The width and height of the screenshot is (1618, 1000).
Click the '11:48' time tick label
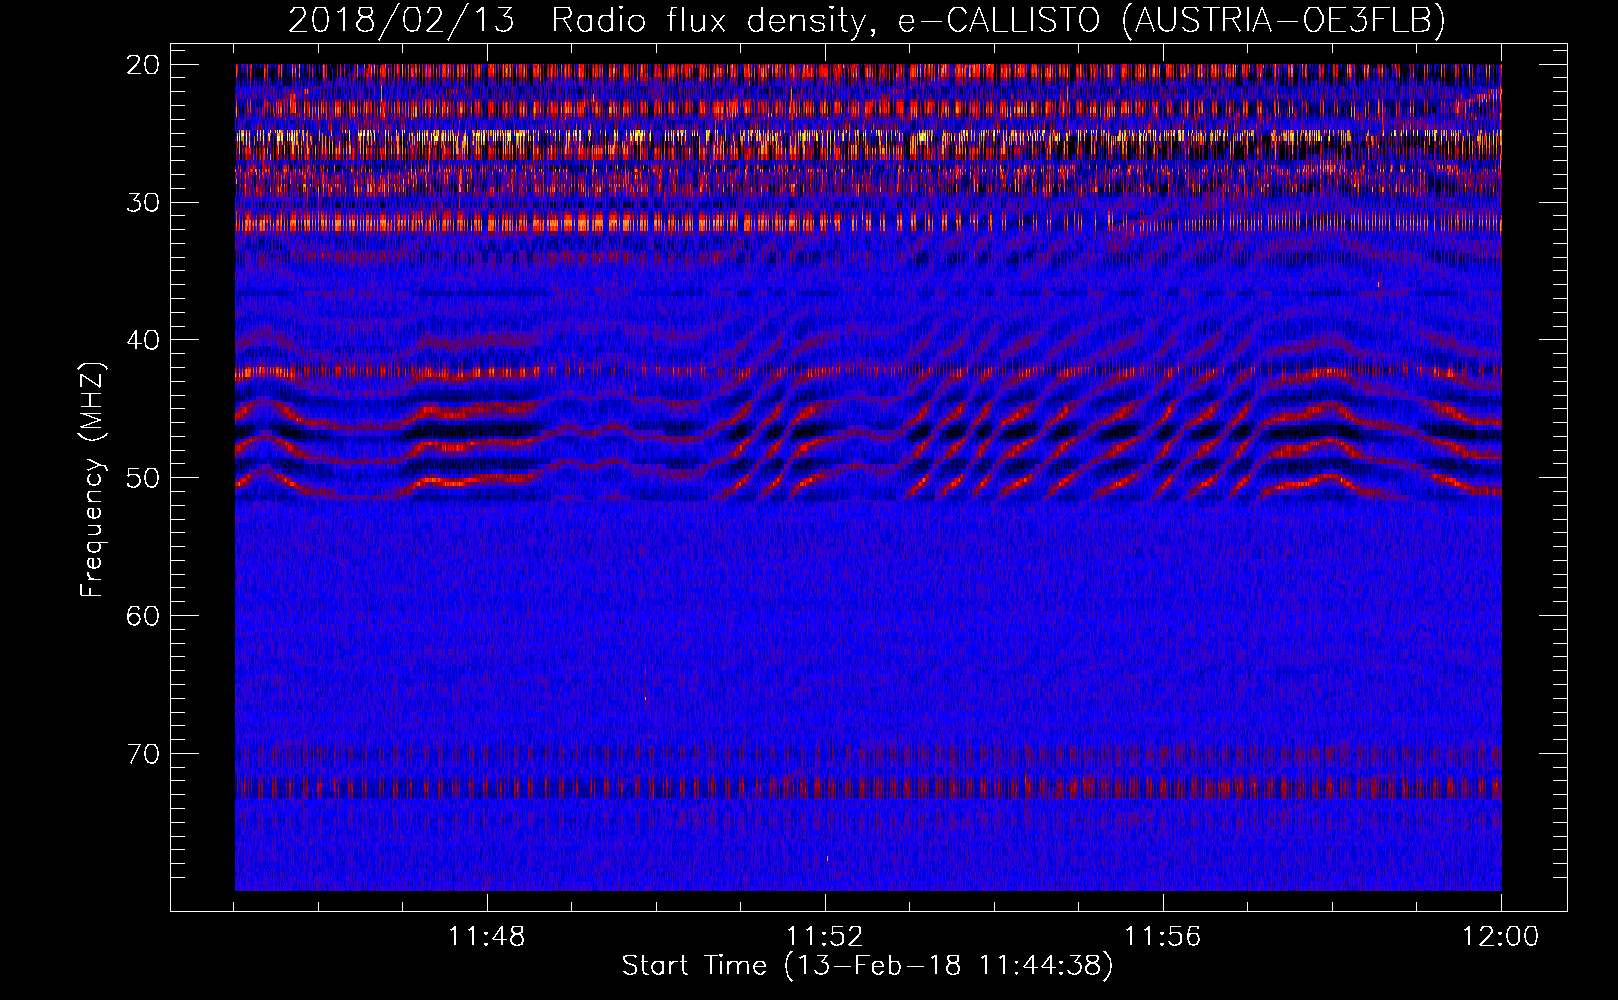click(487, 937)
